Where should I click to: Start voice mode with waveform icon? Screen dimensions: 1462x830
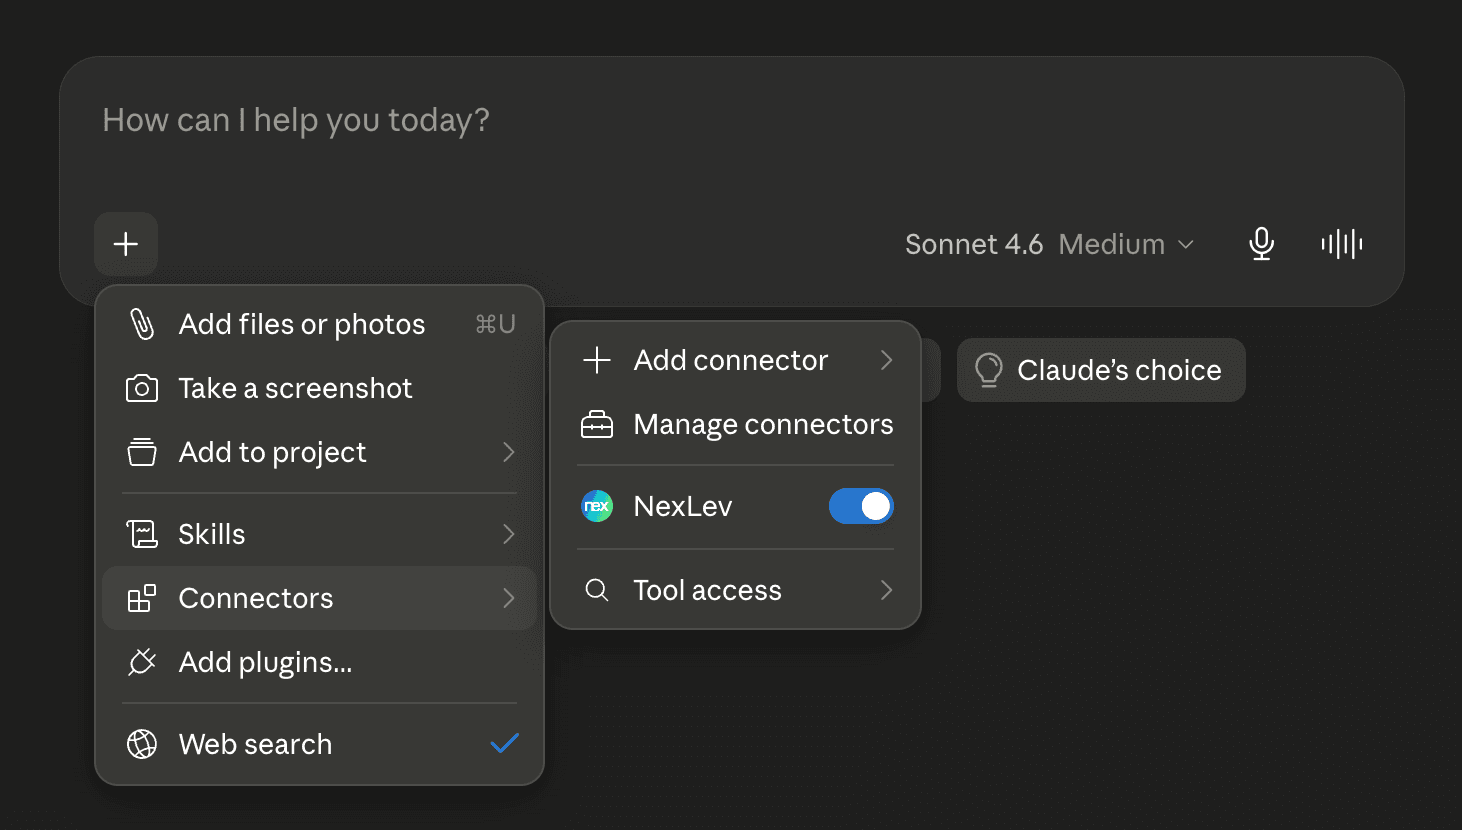[x=1342, y=244]
